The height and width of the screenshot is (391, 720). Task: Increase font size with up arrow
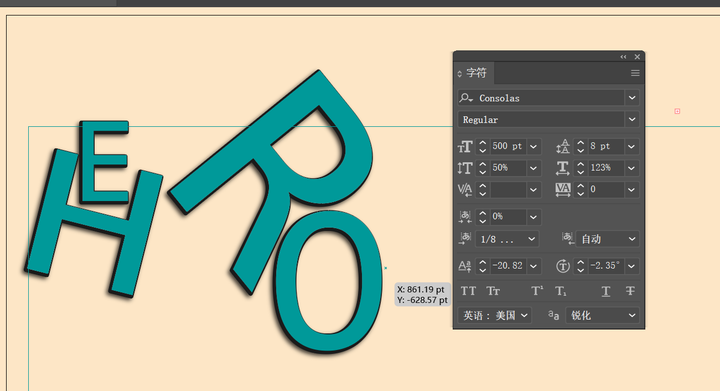(482, 143)
